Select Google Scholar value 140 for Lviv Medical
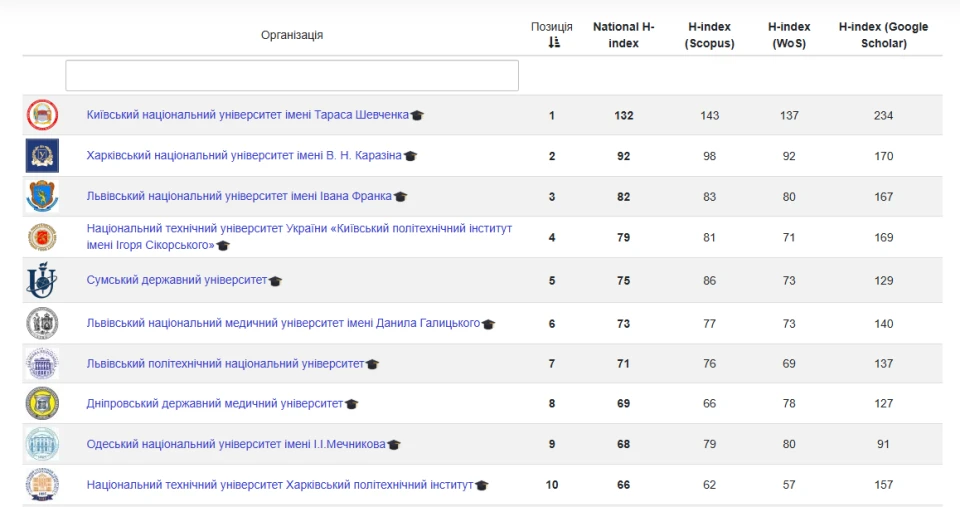This screenshot has height=507, width=960. point(883,323)
